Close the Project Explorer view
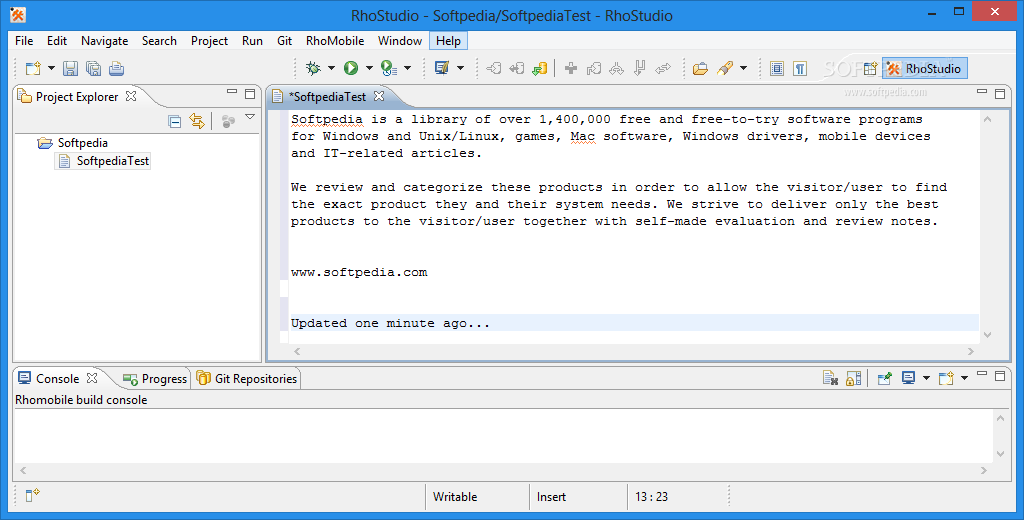1024x520 pixels. tap(131, 96)
